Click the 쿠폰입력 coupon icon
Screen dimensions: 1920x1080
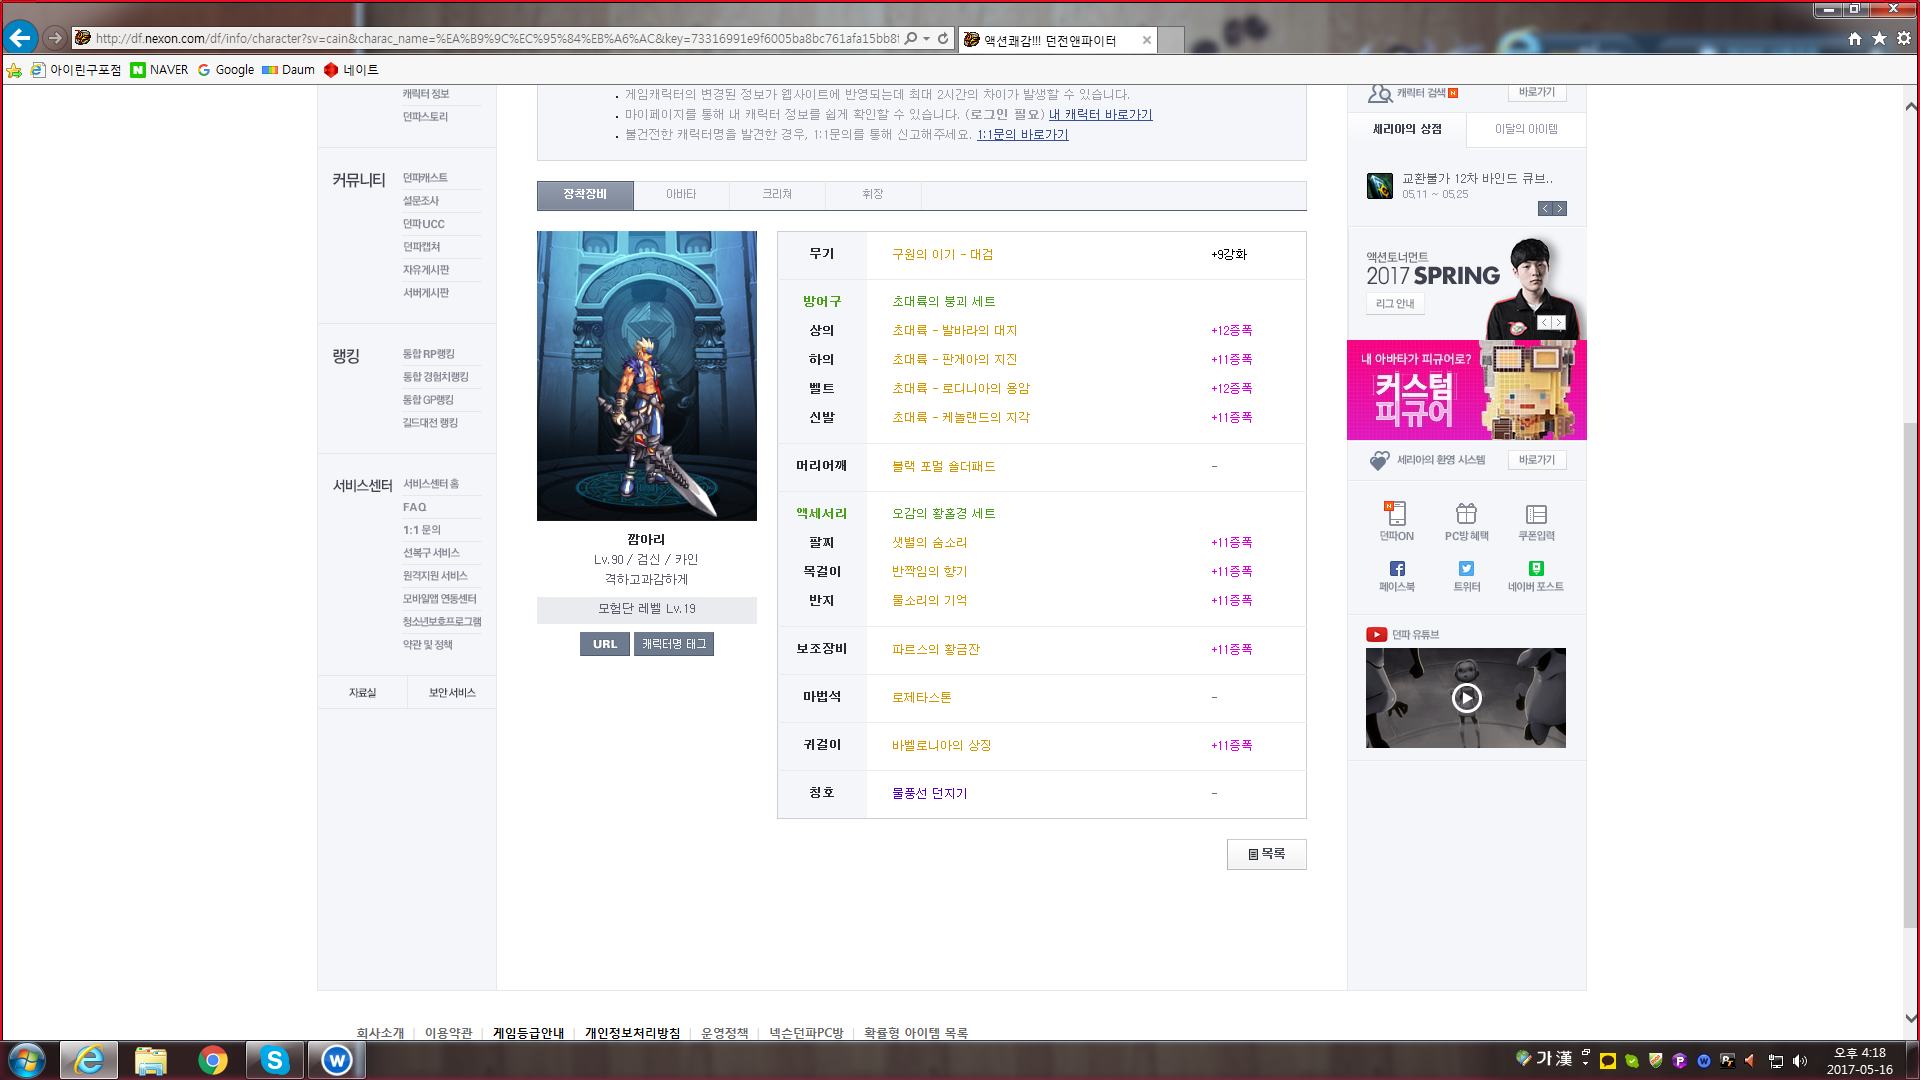point(1536,514)
